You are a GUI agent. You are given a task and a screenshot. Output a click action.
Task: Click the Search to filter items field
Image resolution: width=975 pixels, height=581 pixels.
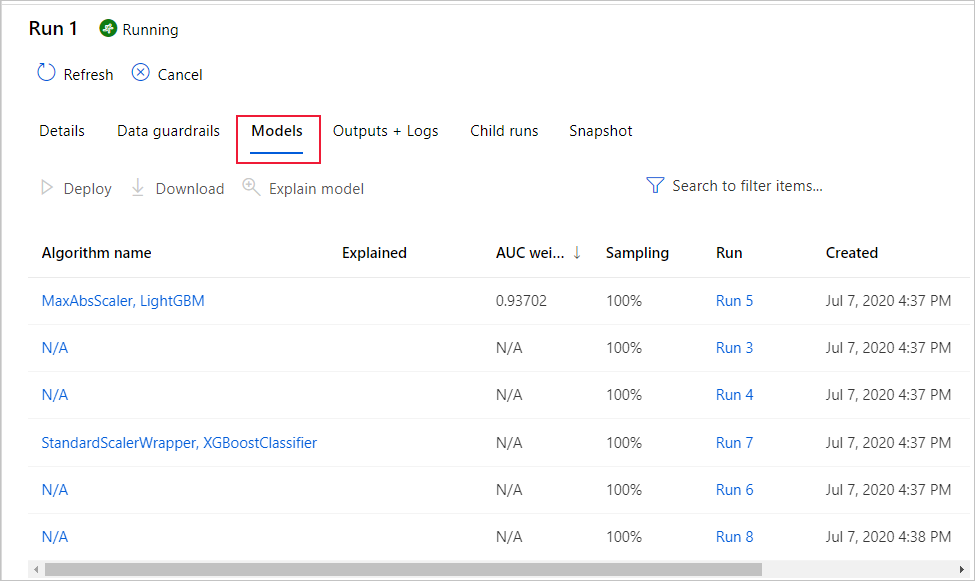pyautogui.click(x=746, y=185)
